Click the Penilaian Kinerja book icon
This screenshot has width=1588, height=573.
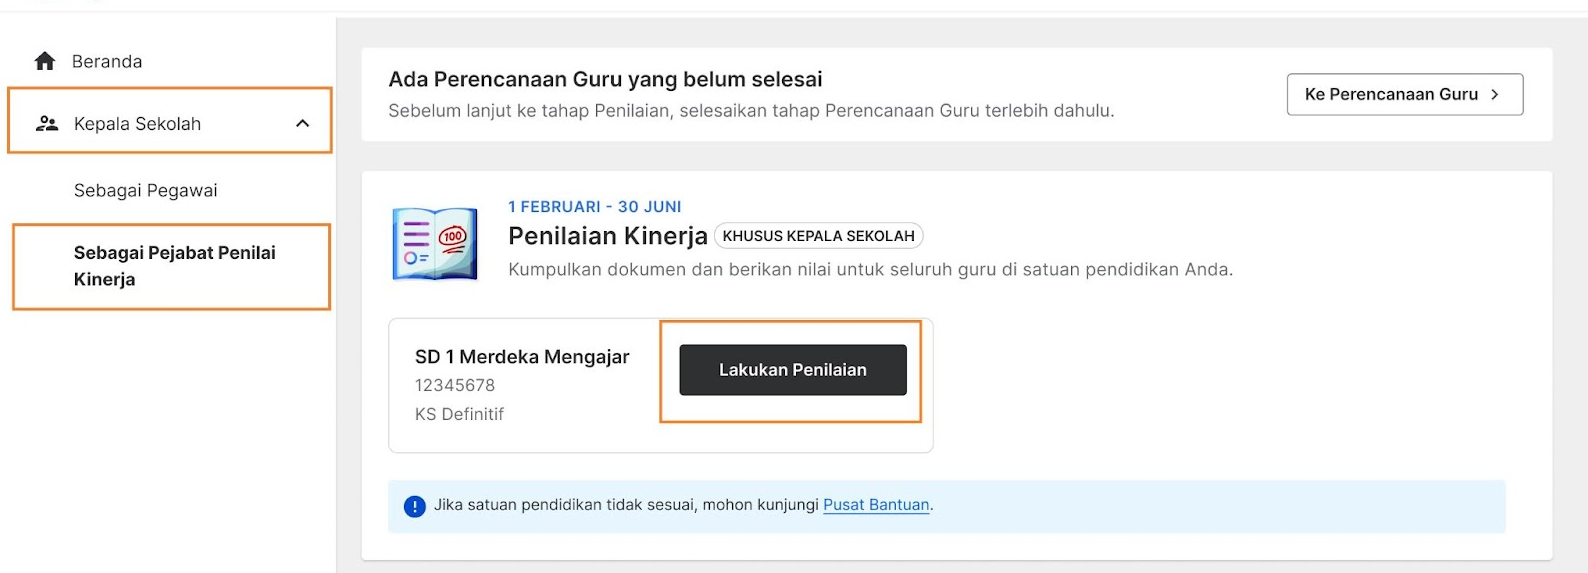pos(435,244)
